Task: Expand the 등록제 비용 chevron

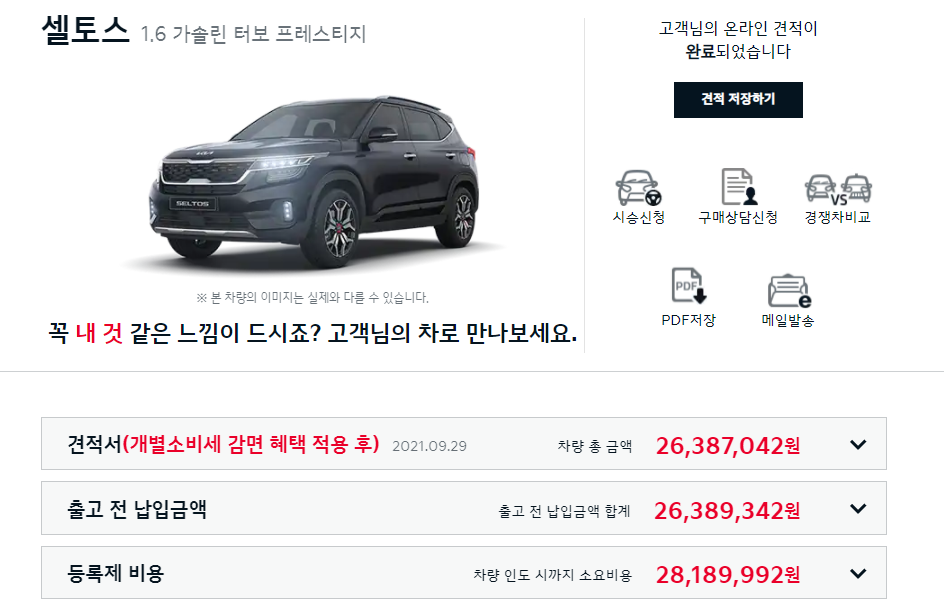Action: coord(858,573)
